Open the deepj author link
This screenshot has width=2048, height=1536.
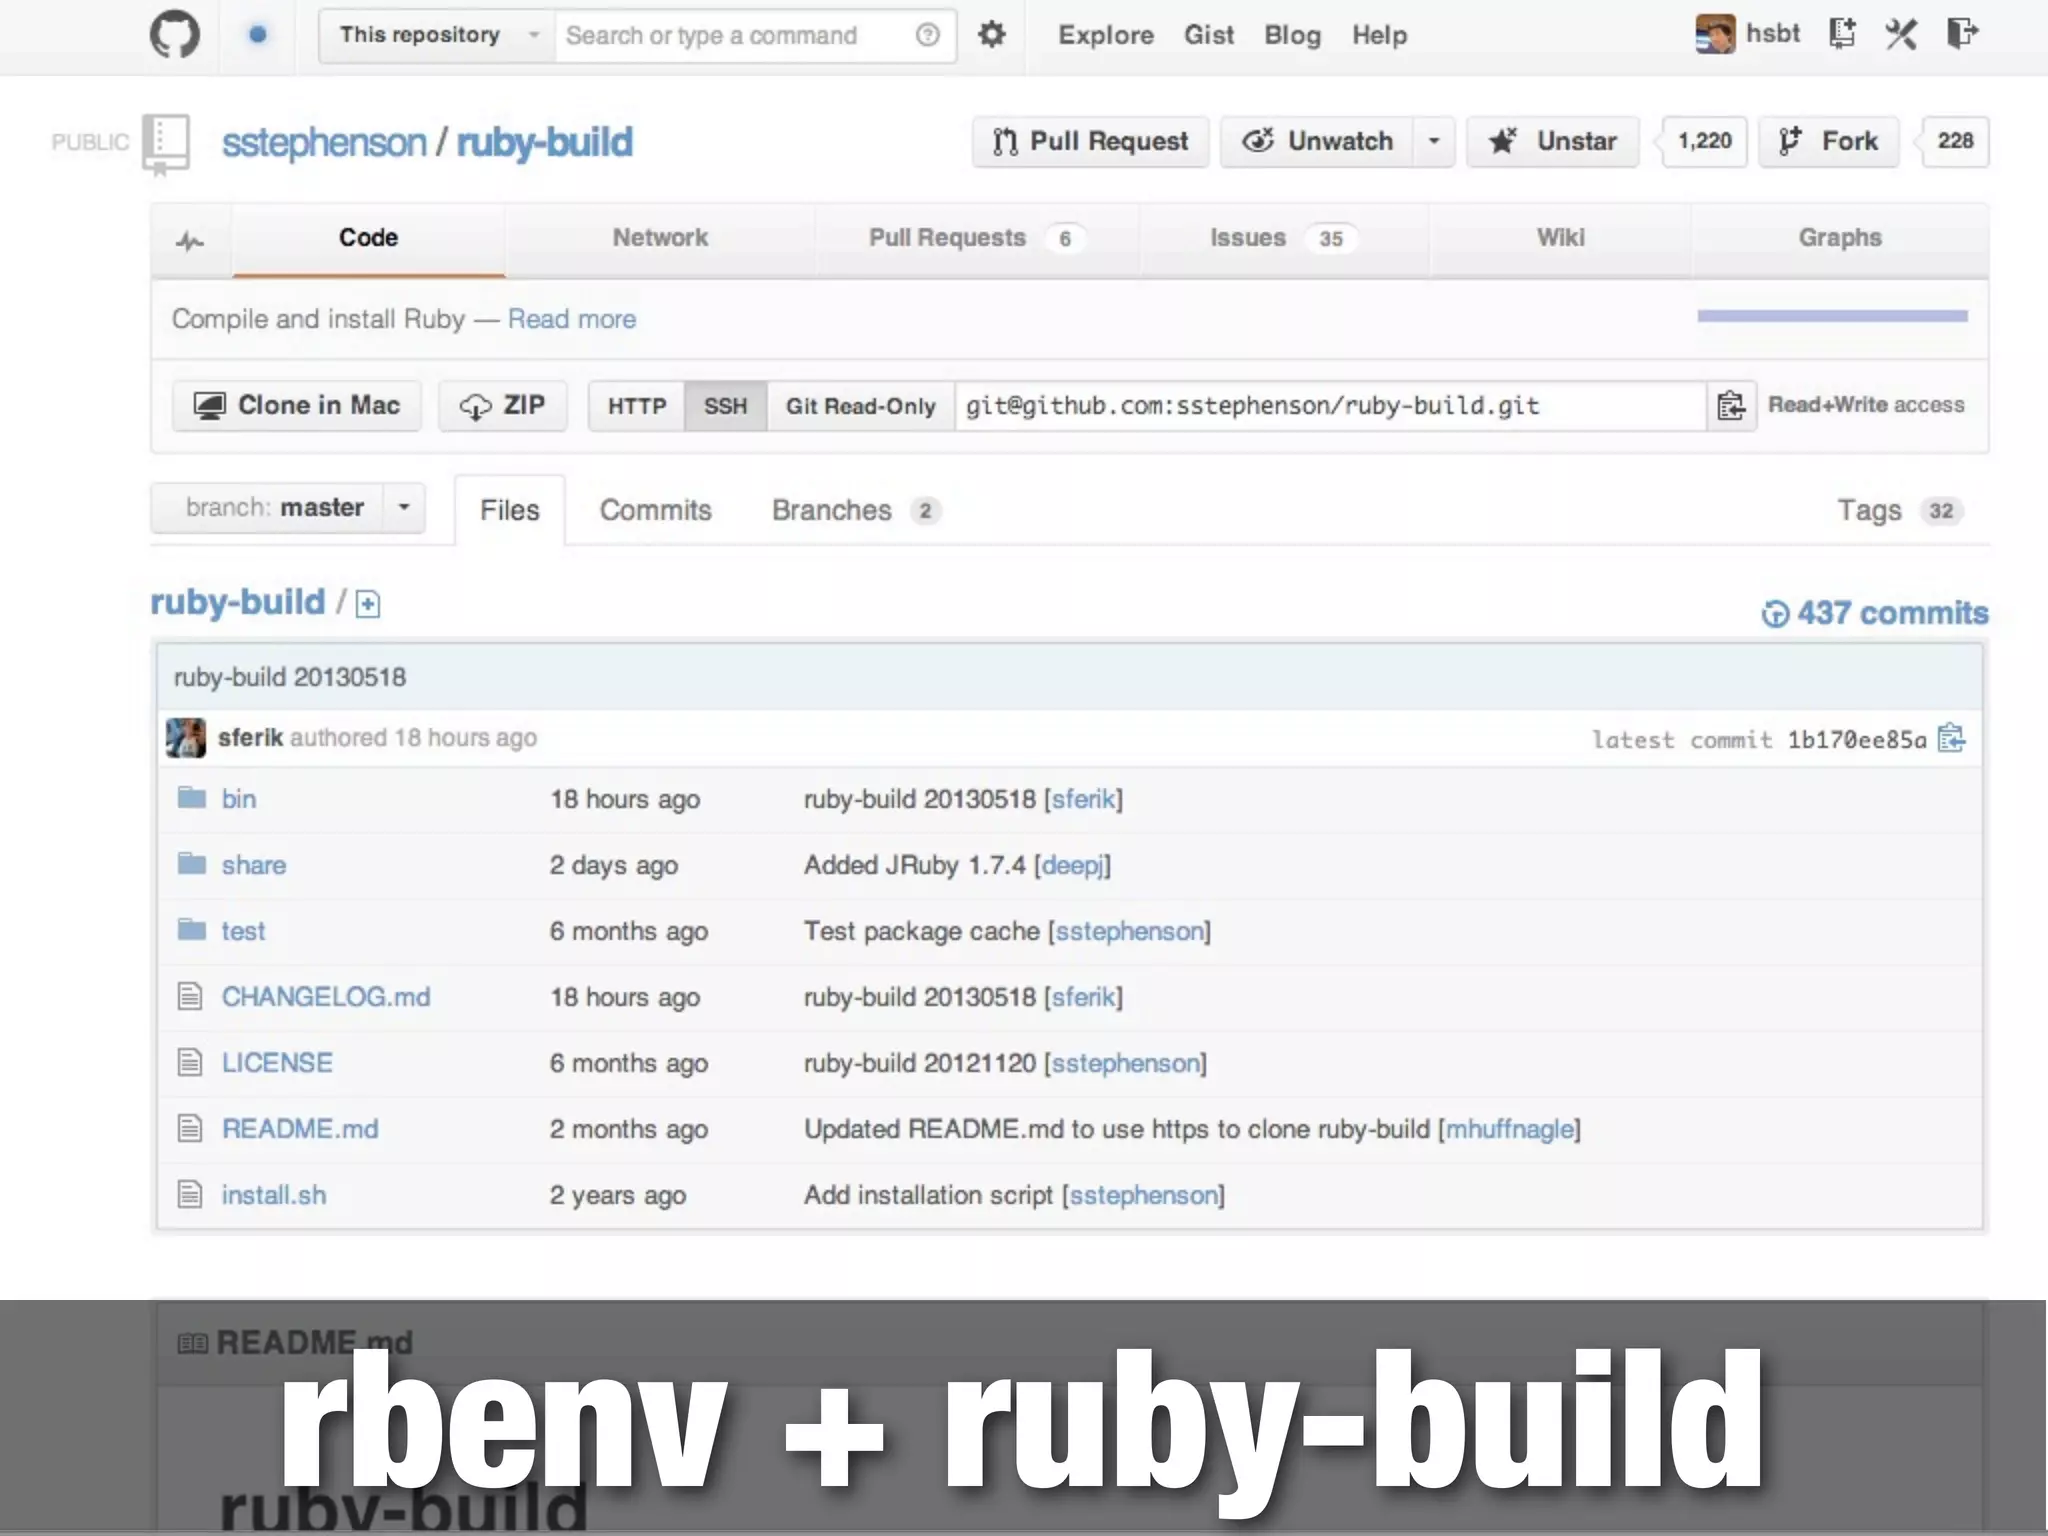point(1072,865)
